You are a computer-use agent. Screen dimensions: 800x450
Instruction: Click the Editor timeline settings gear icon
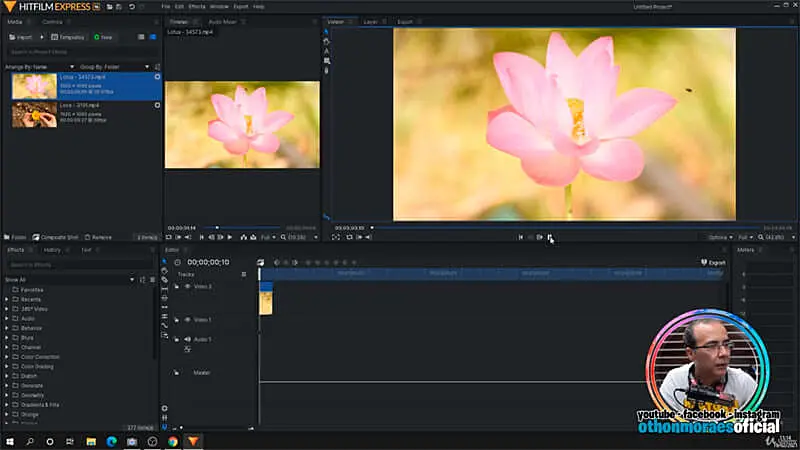tap(164, 408)
